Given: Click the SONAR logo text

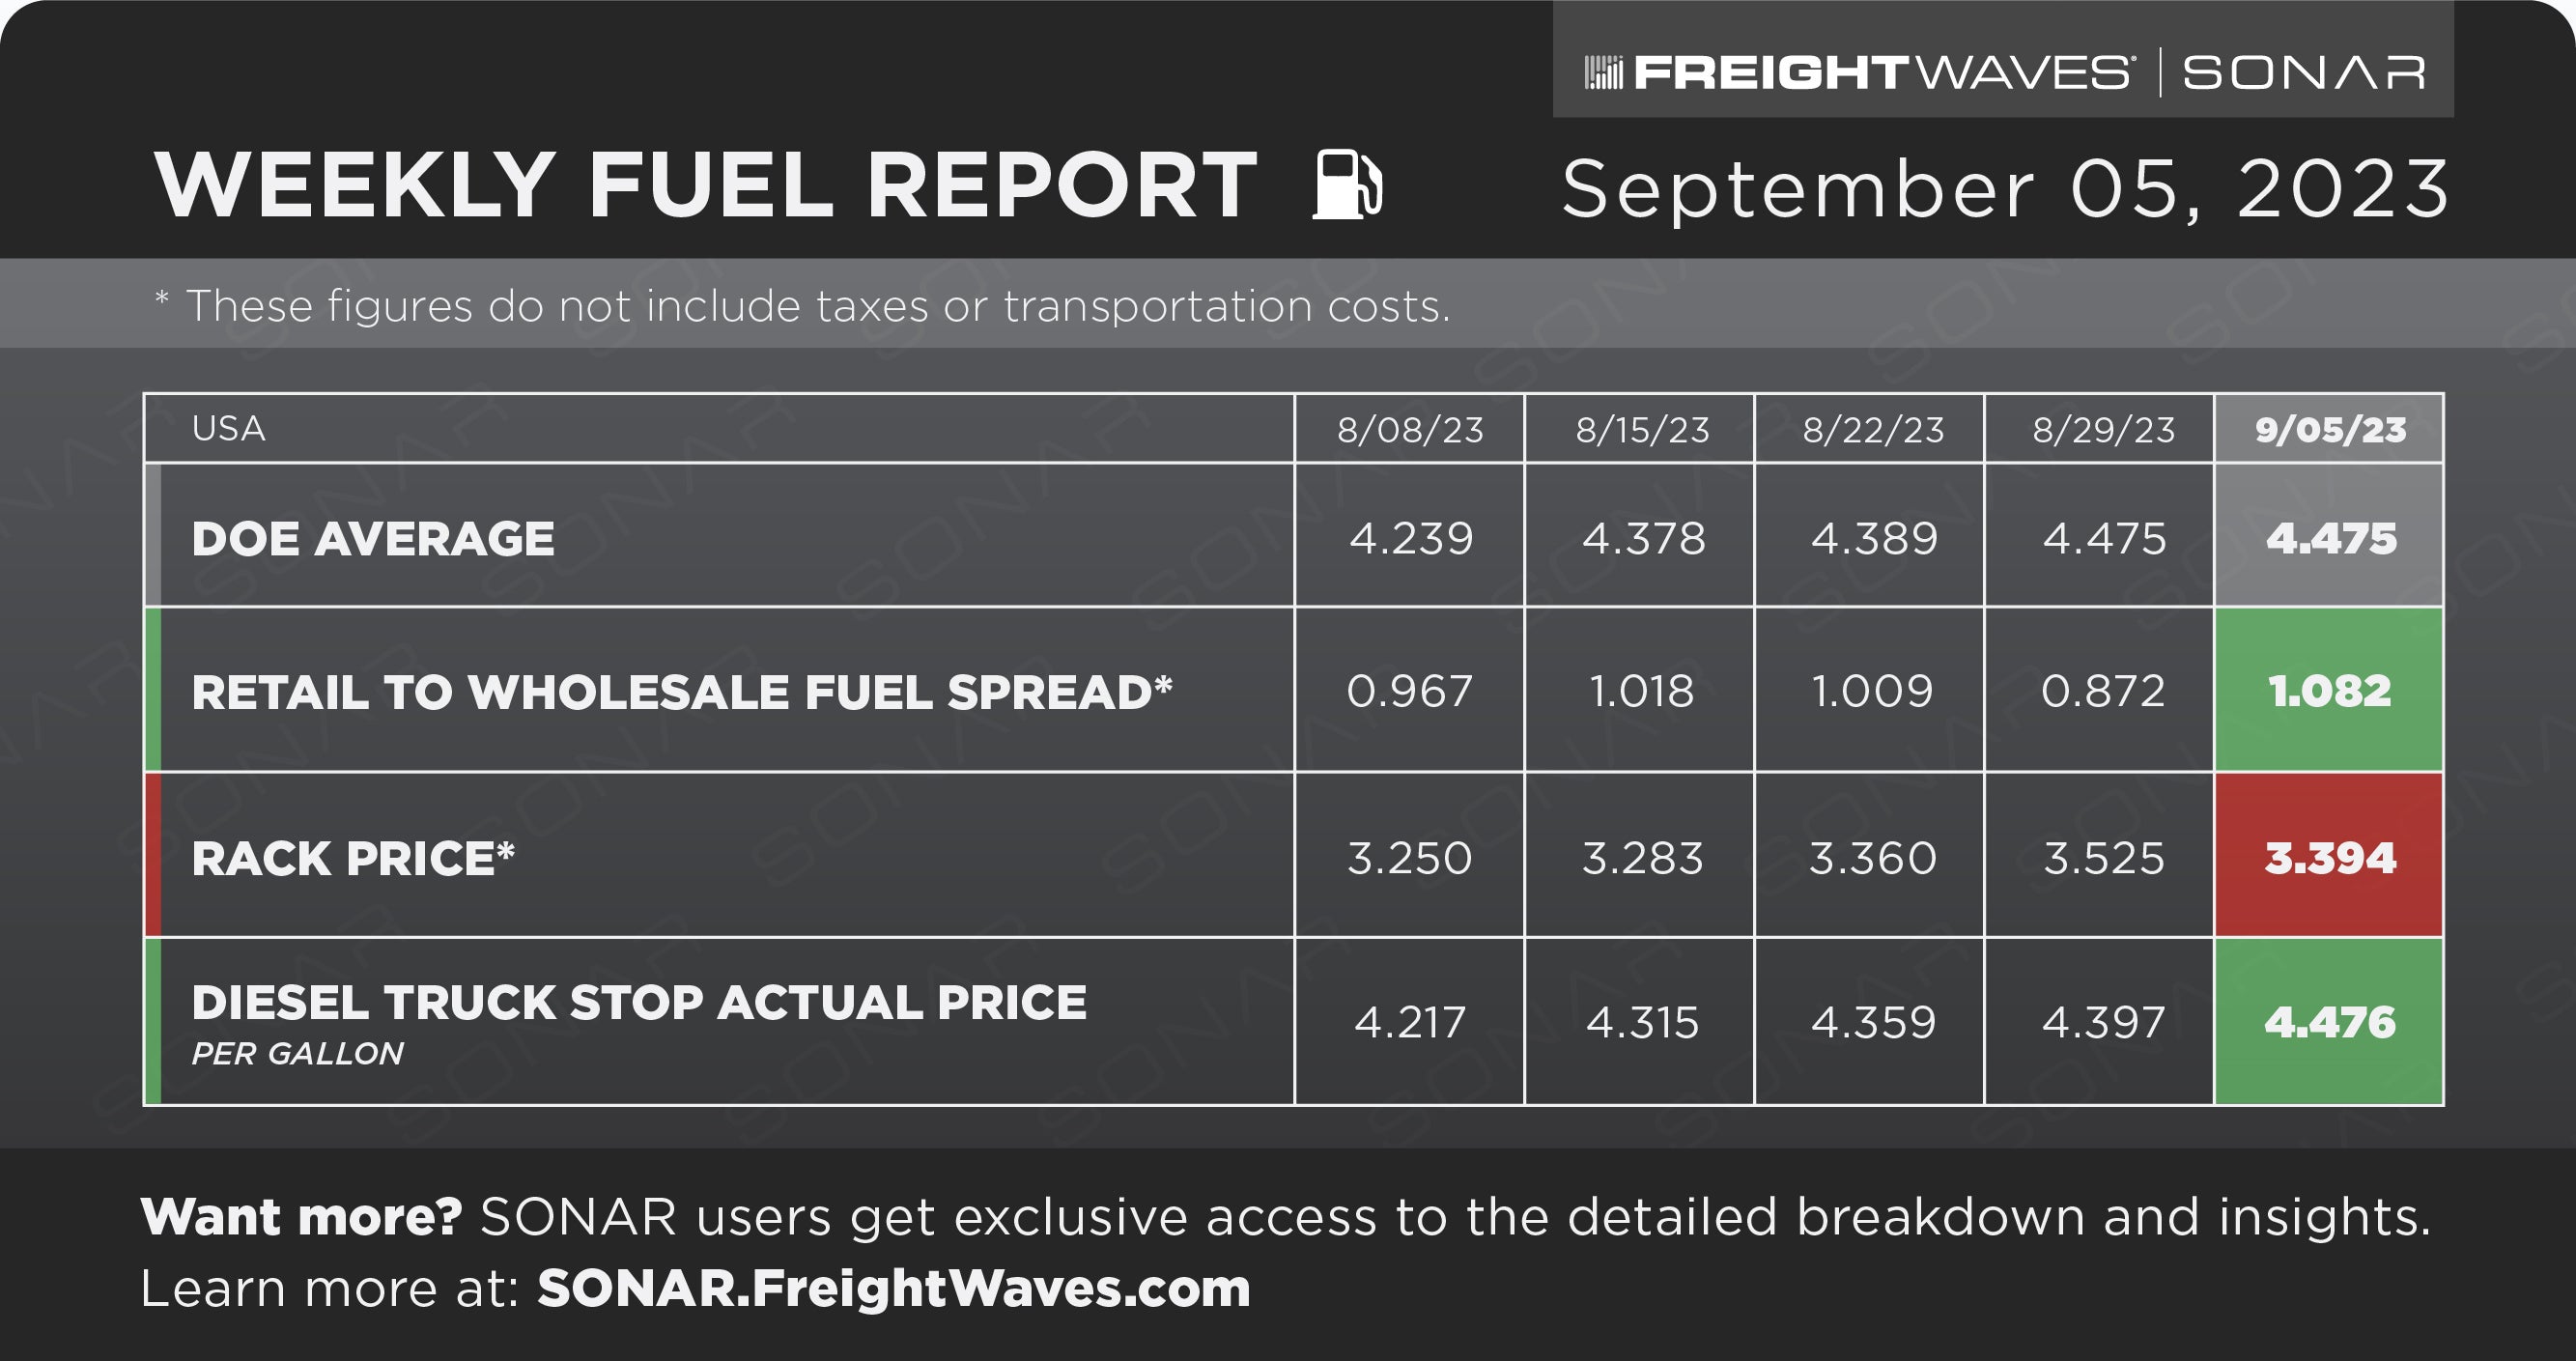Looking at the screenshot, I should [2304, 73].
